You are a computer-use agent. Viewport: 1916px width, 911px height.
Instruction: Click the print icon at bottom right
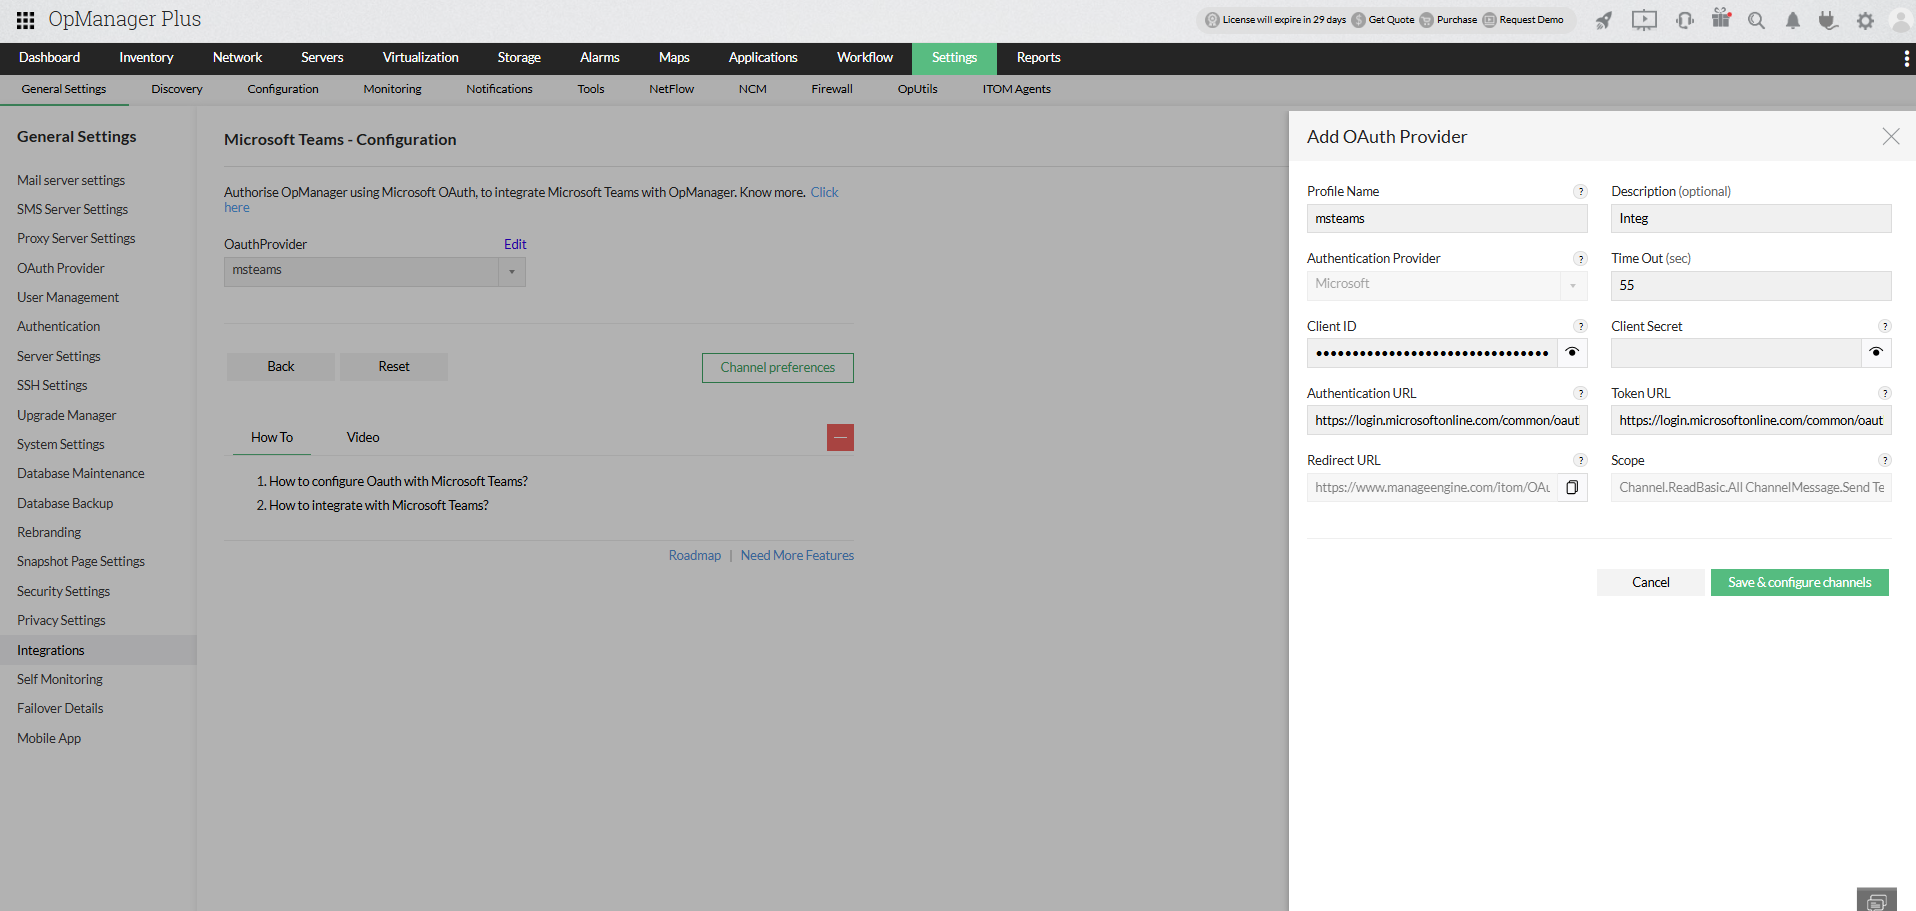click(1876, 899)
